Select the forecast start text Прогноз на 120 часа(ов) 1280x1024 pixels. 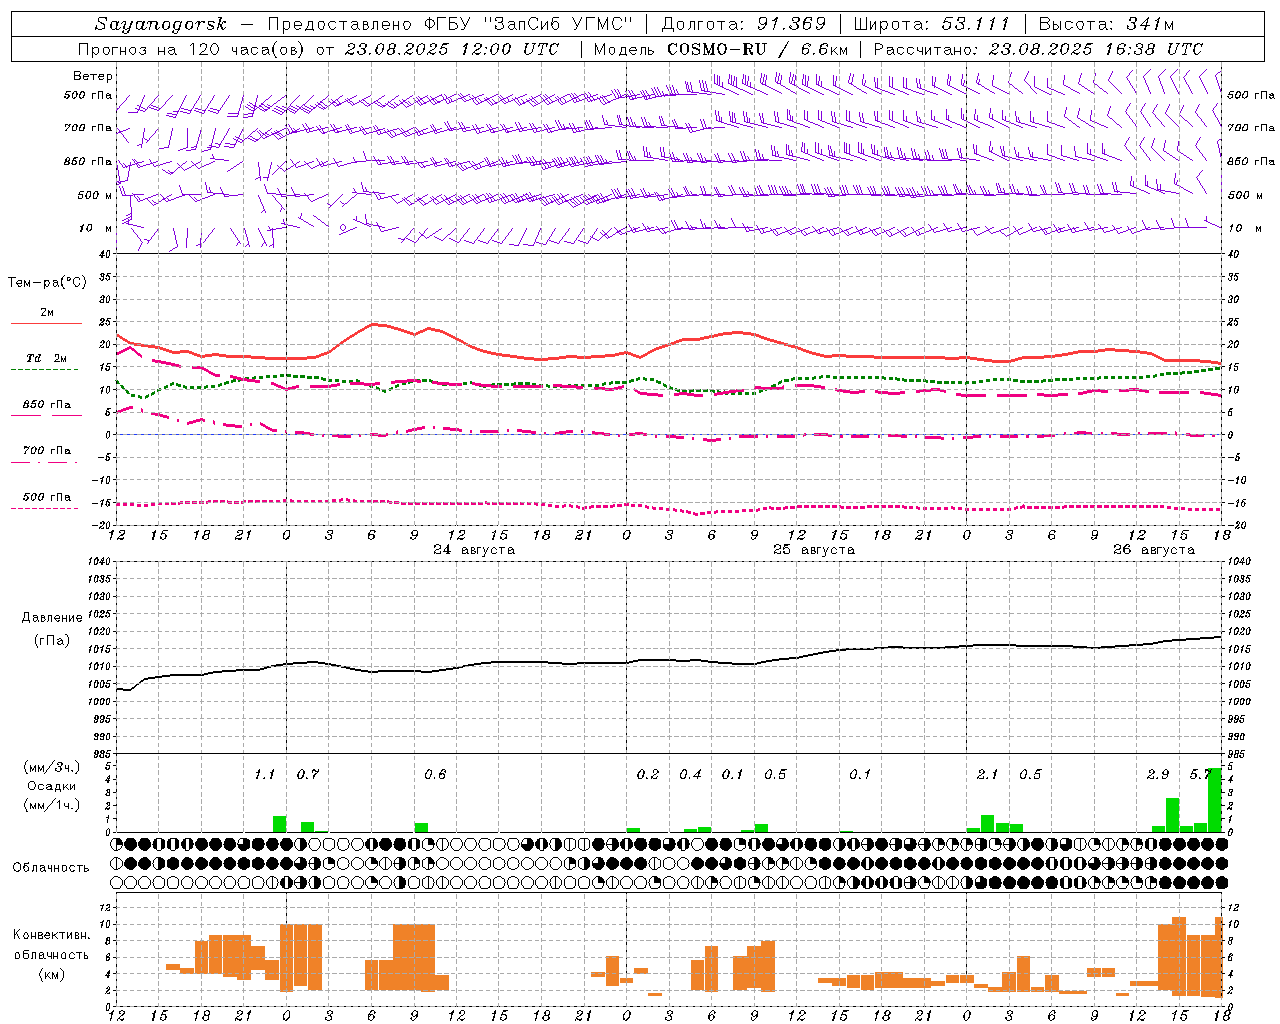(x=192, y=49)
